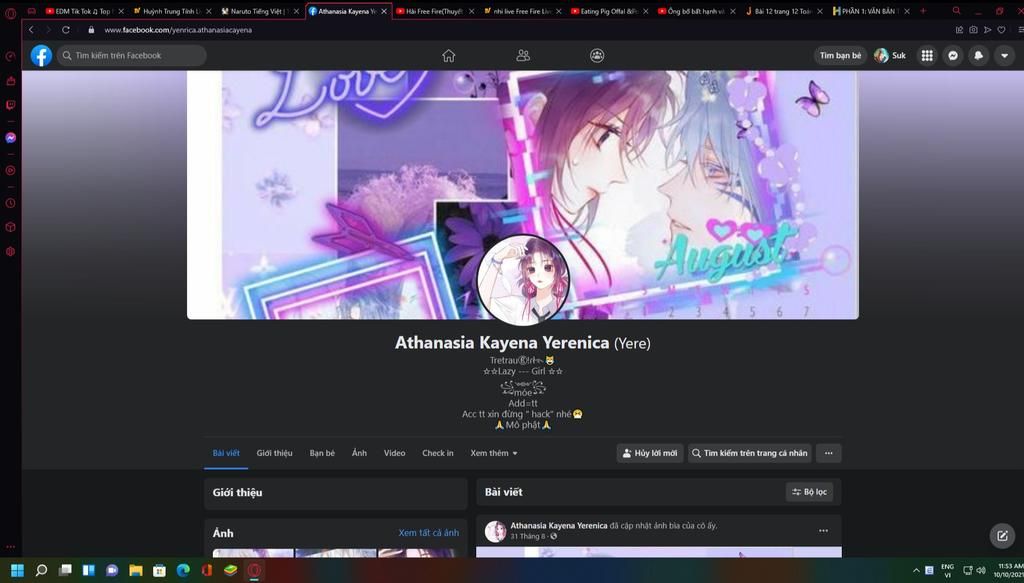Switch to the 'Huỳnh Trung Tính' browser tab
The height and width of the screenshot is (583, 1024).
172,11
